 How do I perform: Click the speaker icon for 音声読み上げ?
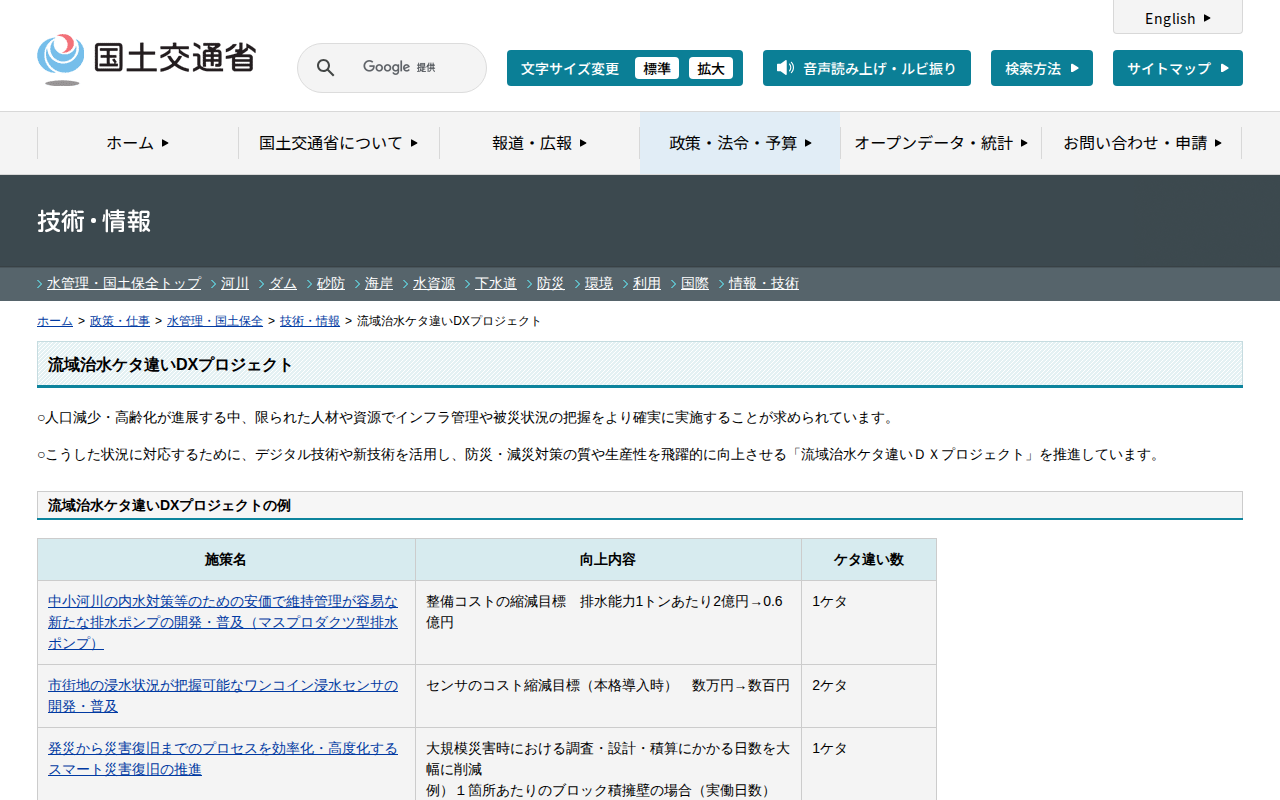[x=785, y=68]
